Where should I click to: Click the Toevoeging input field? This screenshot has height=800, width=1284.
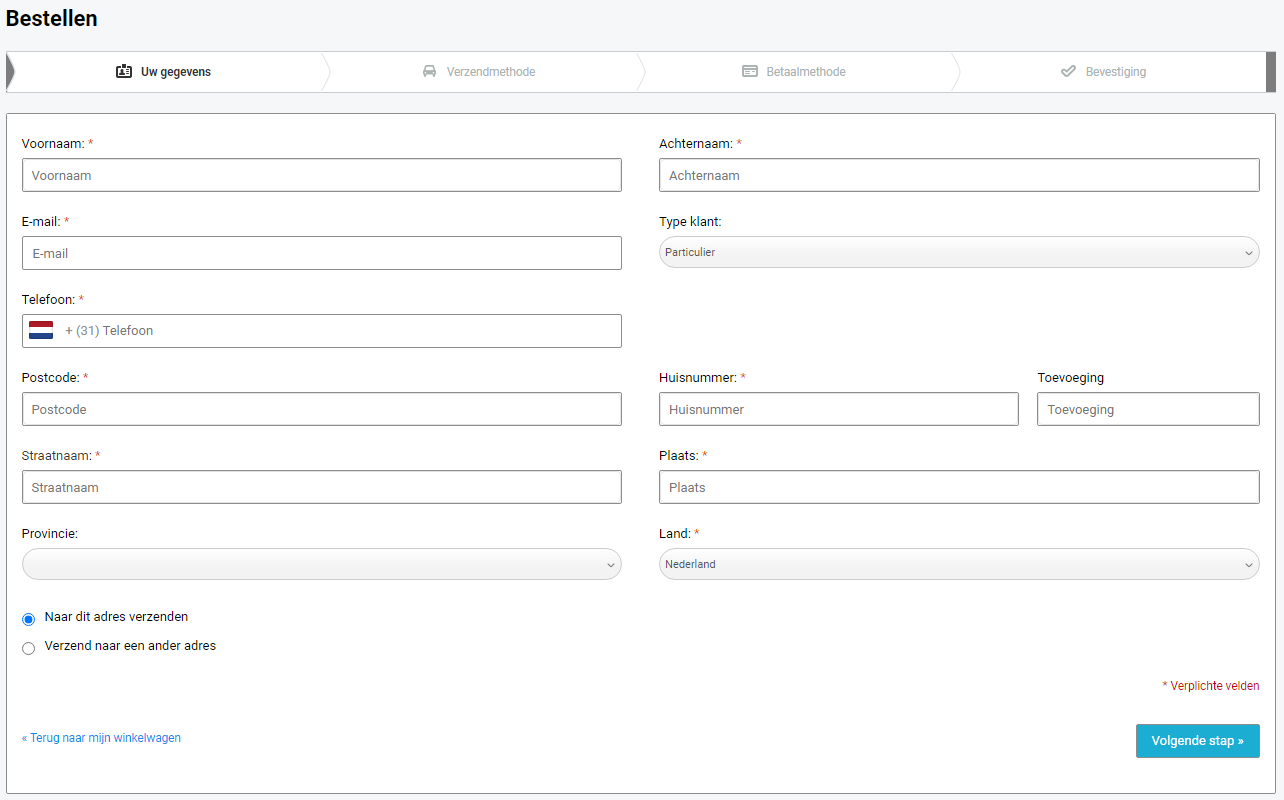[x=1147, y=410]
